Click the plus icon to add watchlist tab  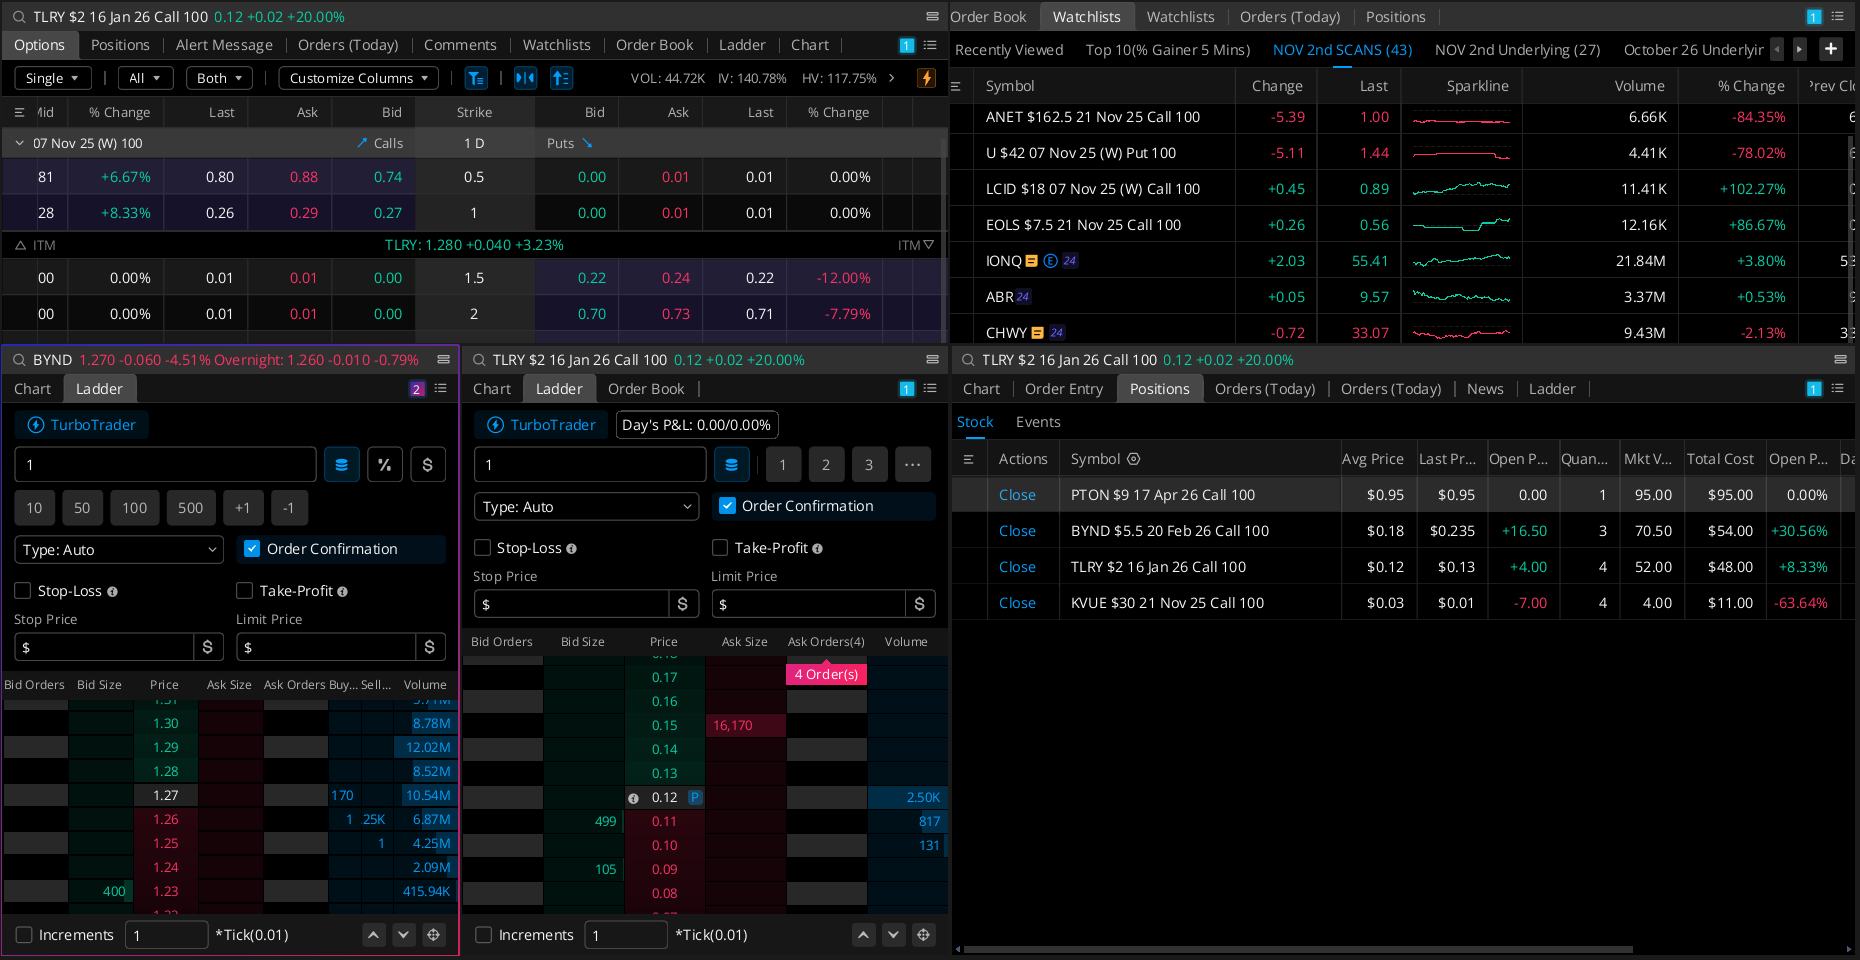coord(1830,49)
